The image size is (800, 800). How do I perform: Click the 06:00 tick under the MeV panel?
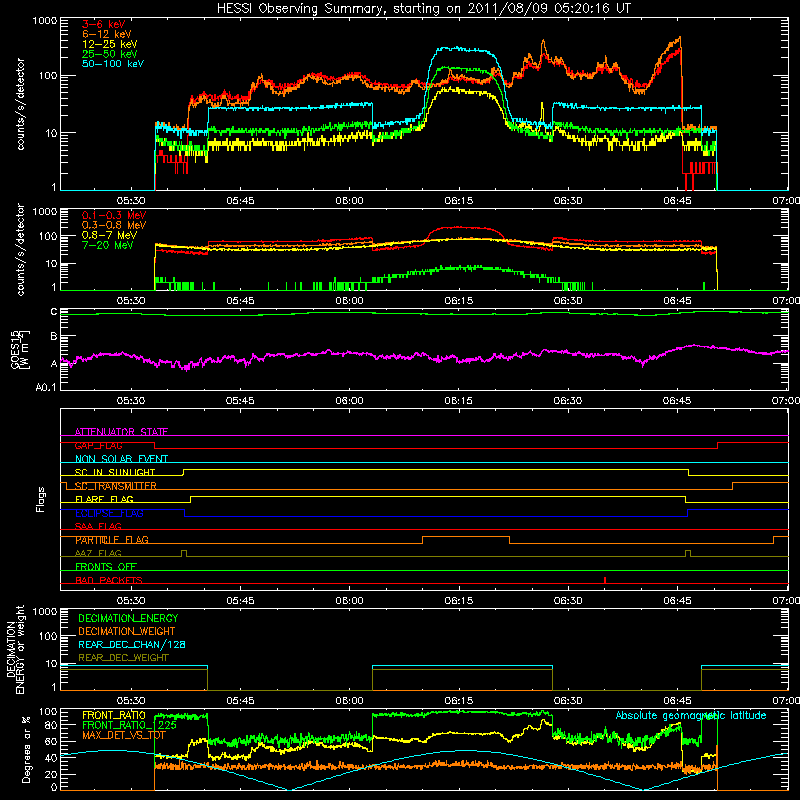[349, 301]
